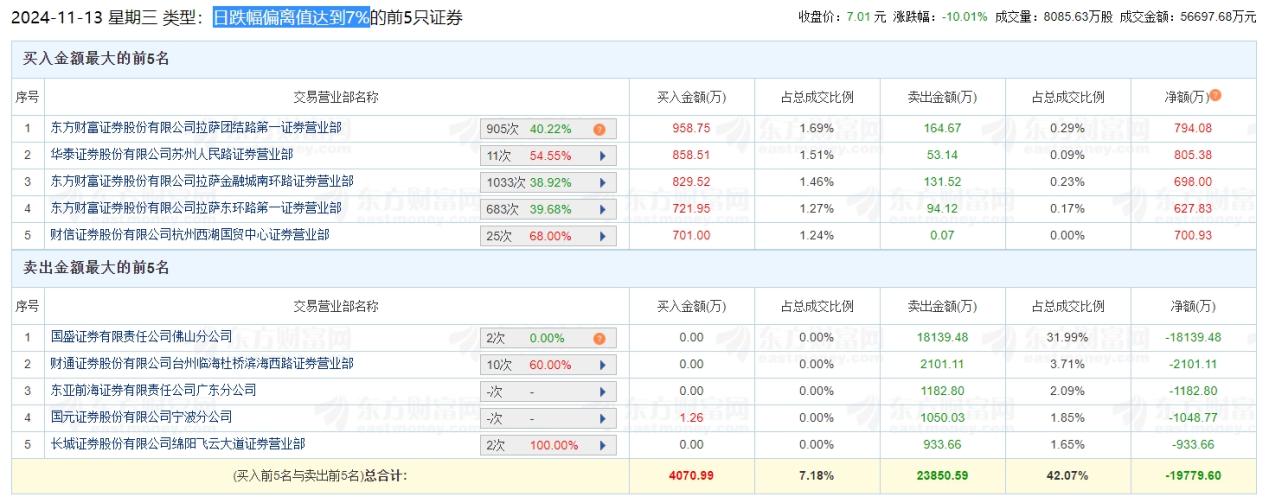
Task: Click highlighted 日跌幅偏离值达到7% type text
Action: click(291, 18)
